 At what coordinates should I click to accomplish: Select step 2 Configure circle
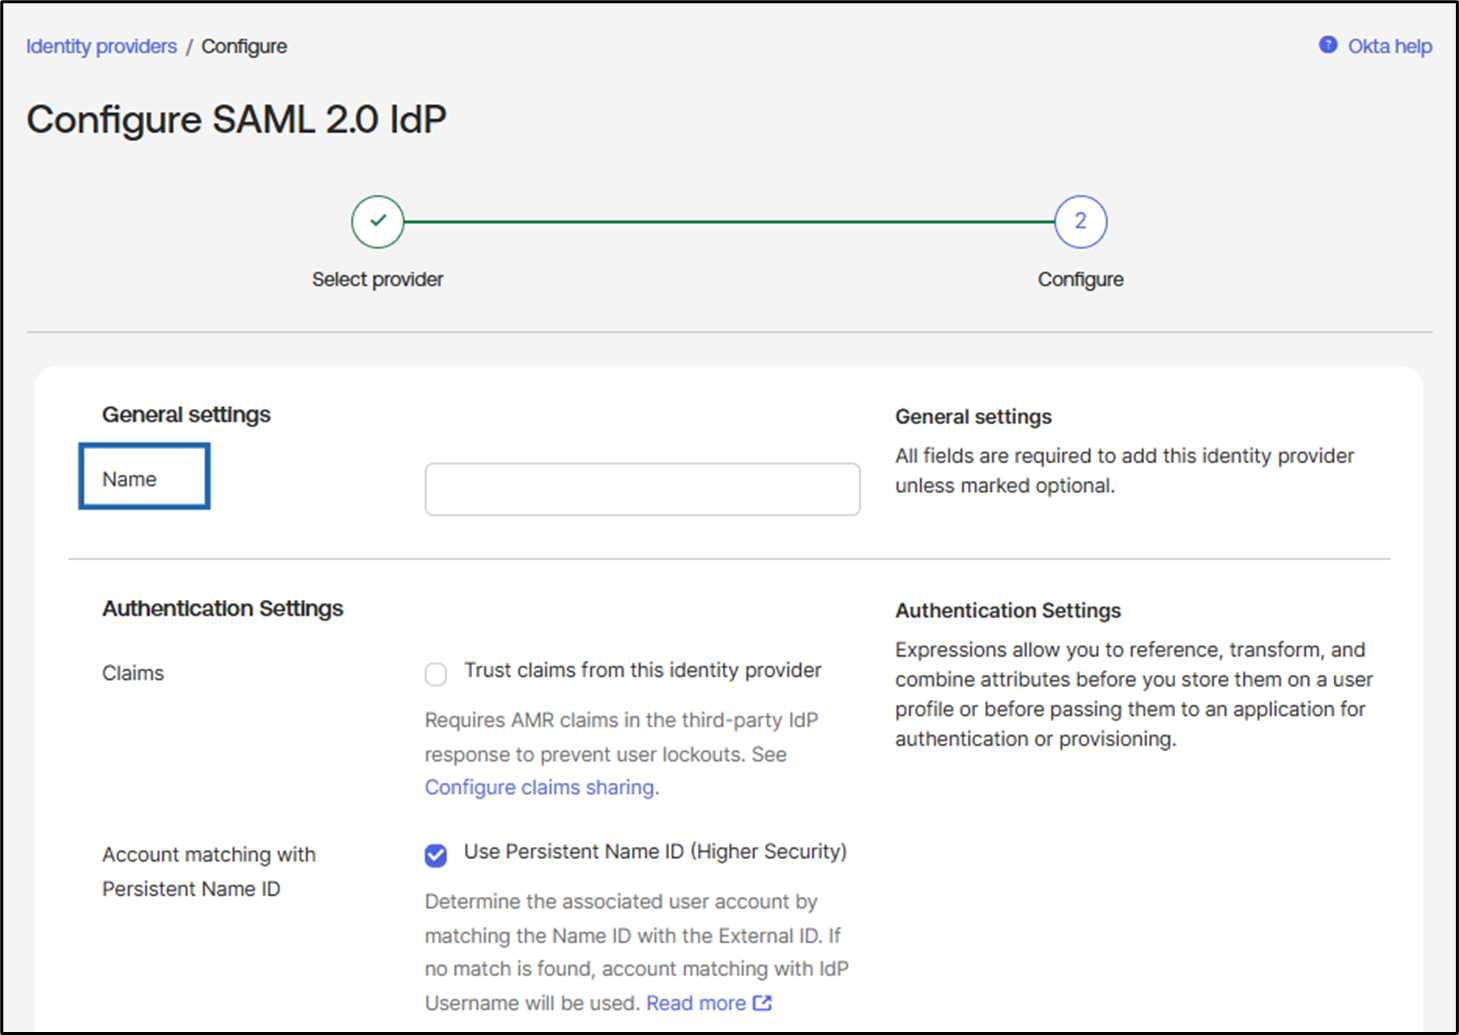1080,221
